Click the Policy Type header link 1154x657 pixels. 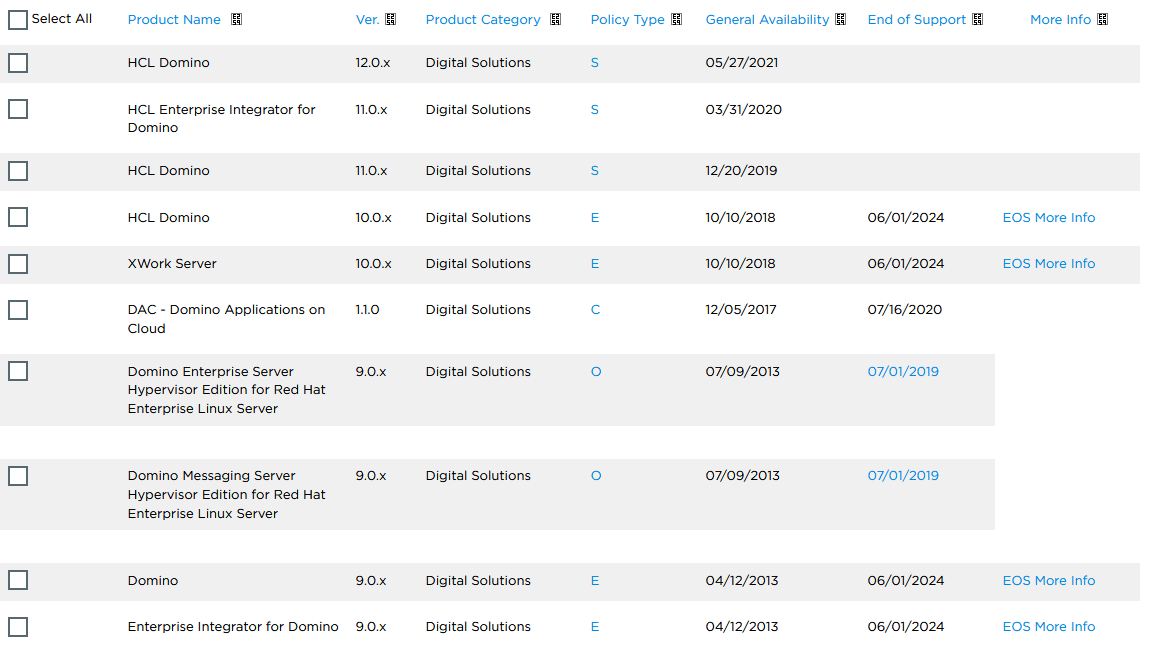tap(627, 20)
